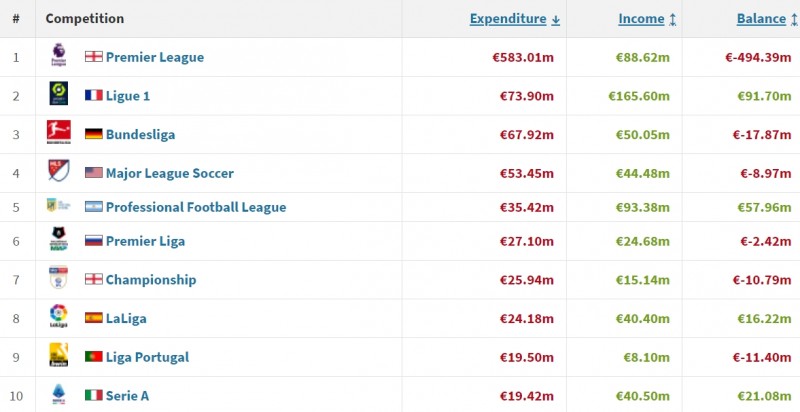The height and width of the screenshot is (412, 800).
Task: Click the Russian Premier Liga logo
Action: click(58, 240)
